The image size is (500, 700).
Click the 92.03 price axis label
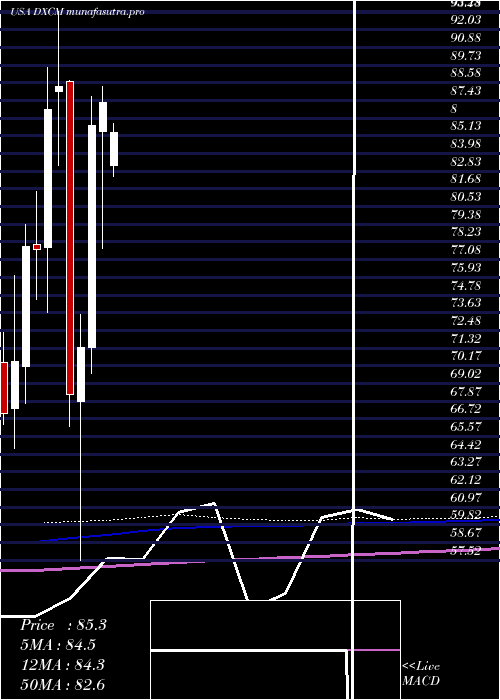click(466, 20)
